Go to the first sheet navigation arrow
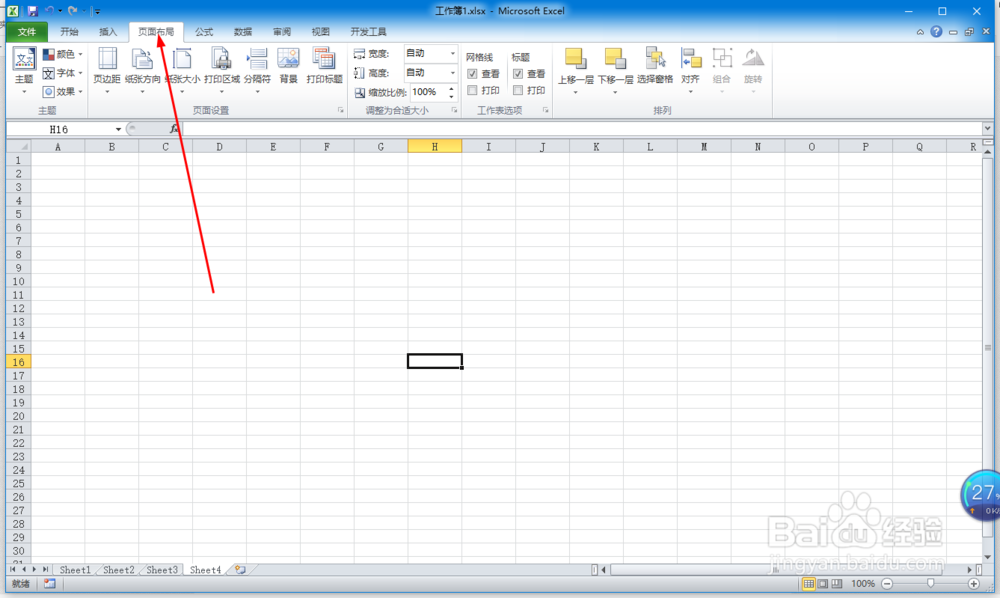1000x598 pixels. [13, 569]
